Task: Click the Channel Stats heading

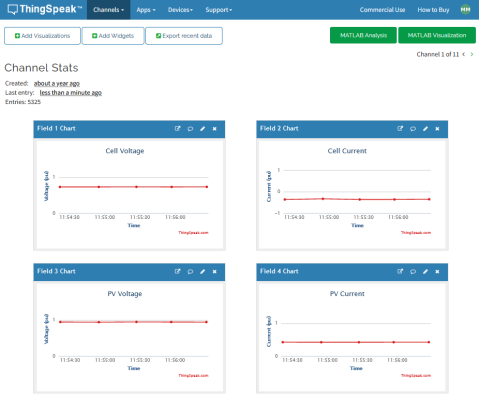Action: tap(41, 68)
